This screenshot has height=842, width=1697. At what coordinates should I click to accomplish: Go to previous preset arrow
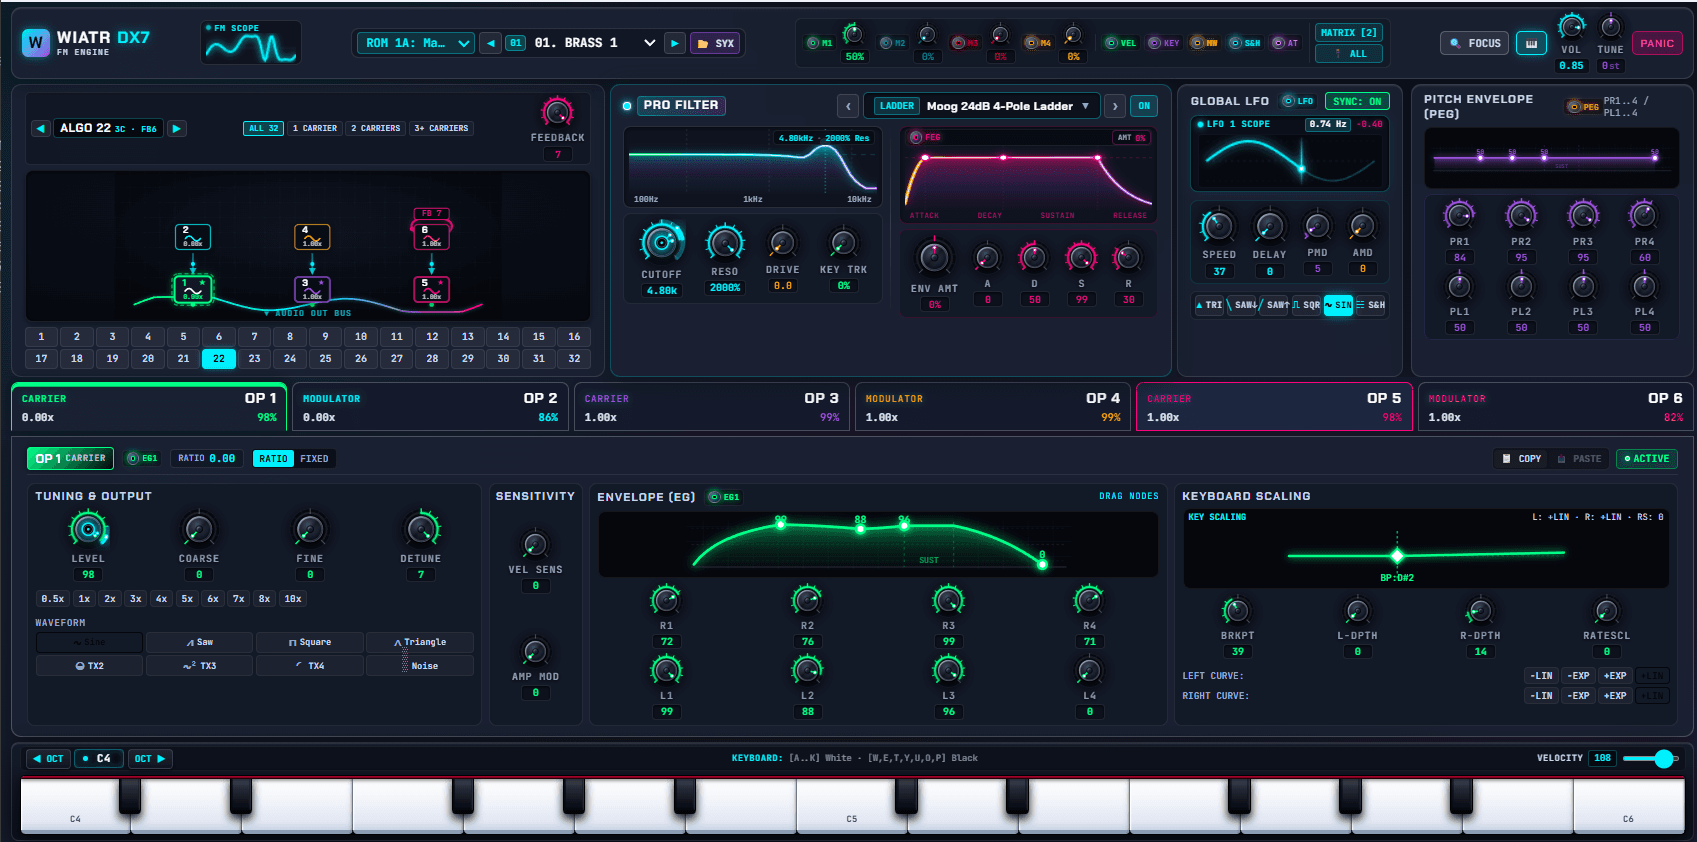pos(490,43)
